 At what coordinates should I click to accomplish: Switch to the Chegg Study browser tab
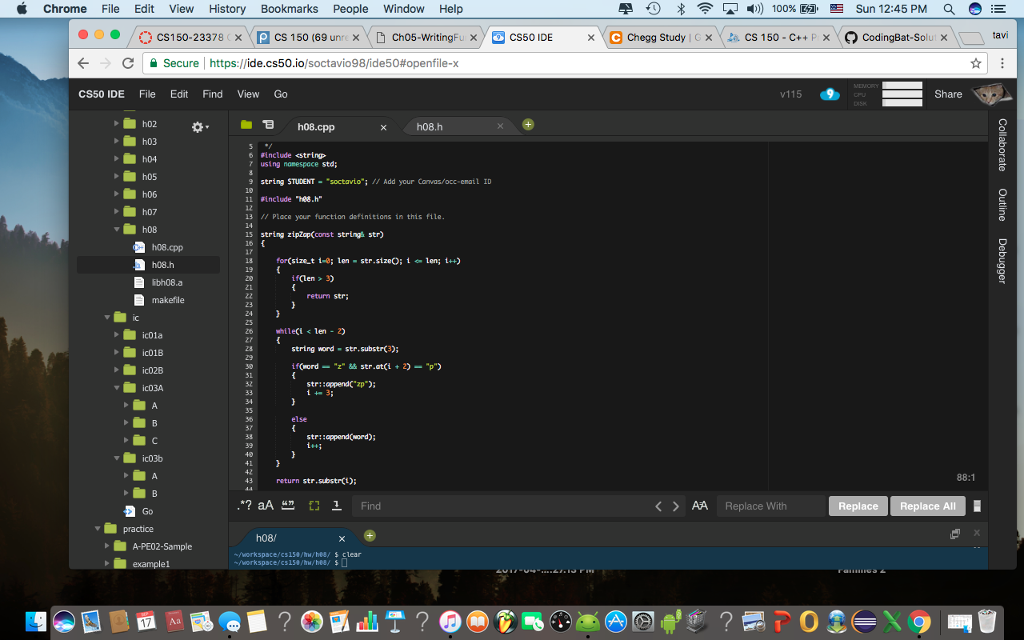pyautogui.click(x=662, y=37)
